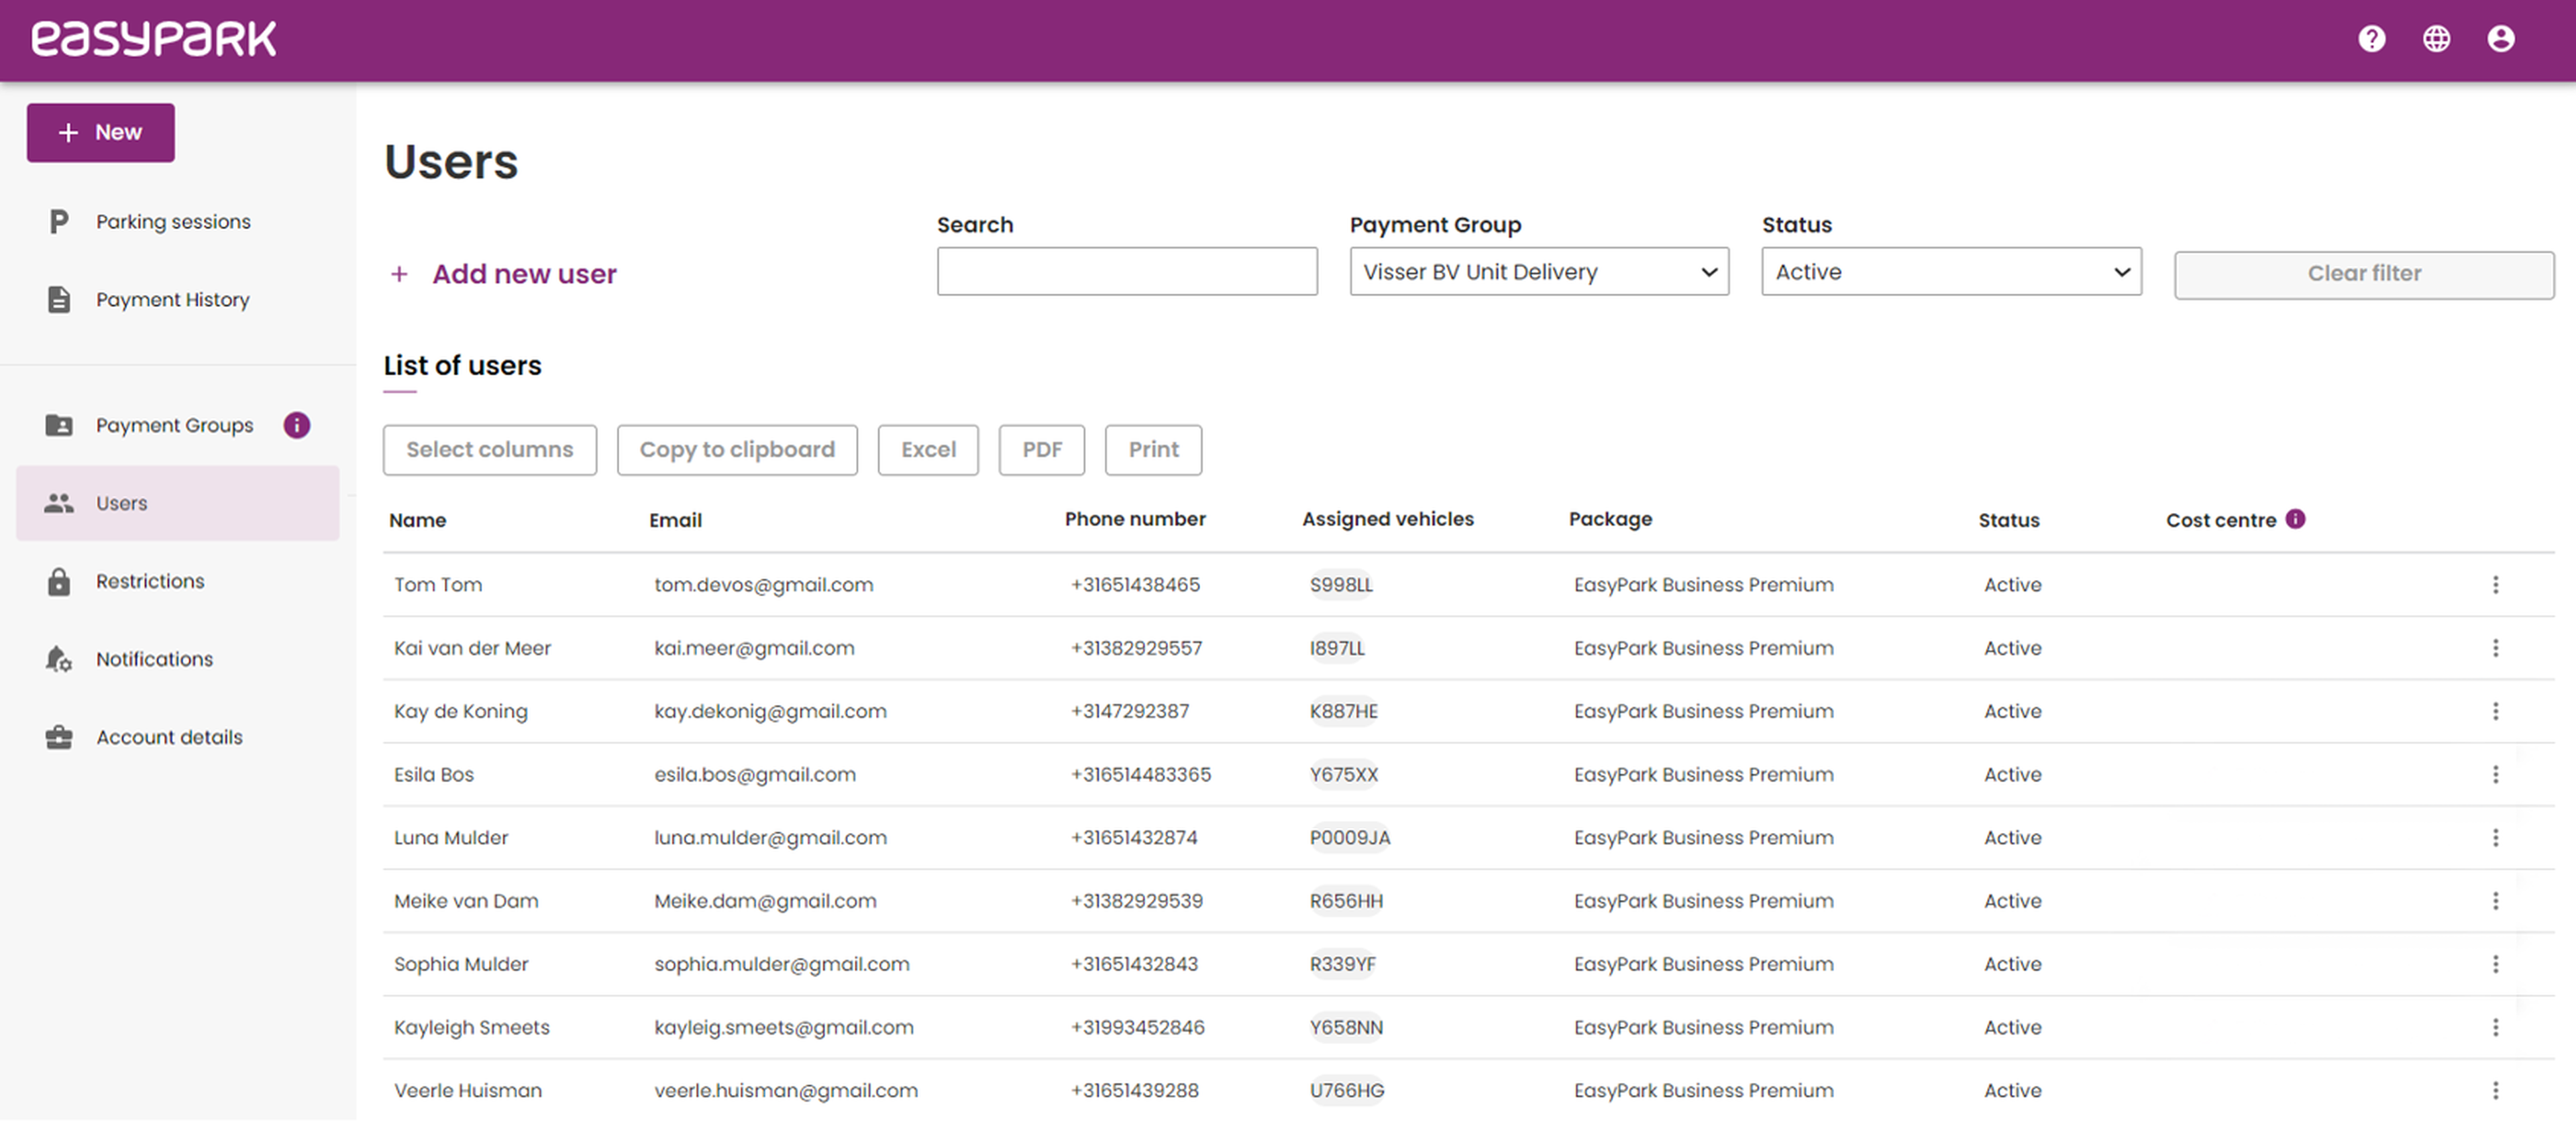The image size is (2576, 1126).
Task: Click vehicle tag K887HE
Action: [x=1343, y=710]
